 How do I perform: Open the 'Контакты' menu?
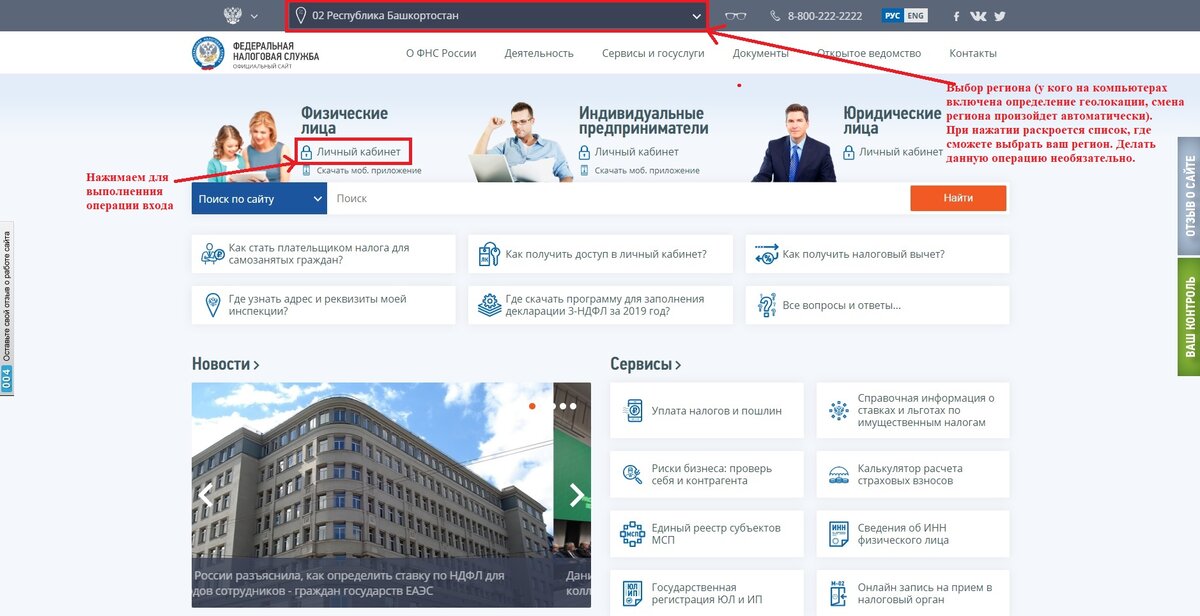point(973,53)
